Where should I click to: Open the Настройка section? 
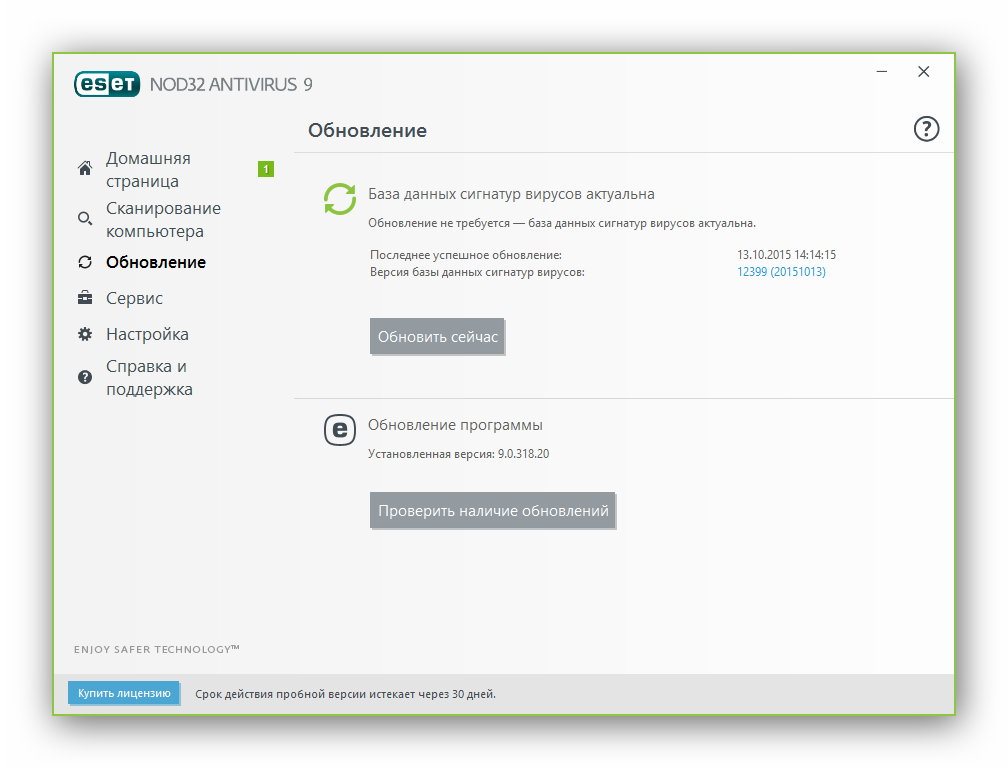pyautogui.click(x=147, y=334)
